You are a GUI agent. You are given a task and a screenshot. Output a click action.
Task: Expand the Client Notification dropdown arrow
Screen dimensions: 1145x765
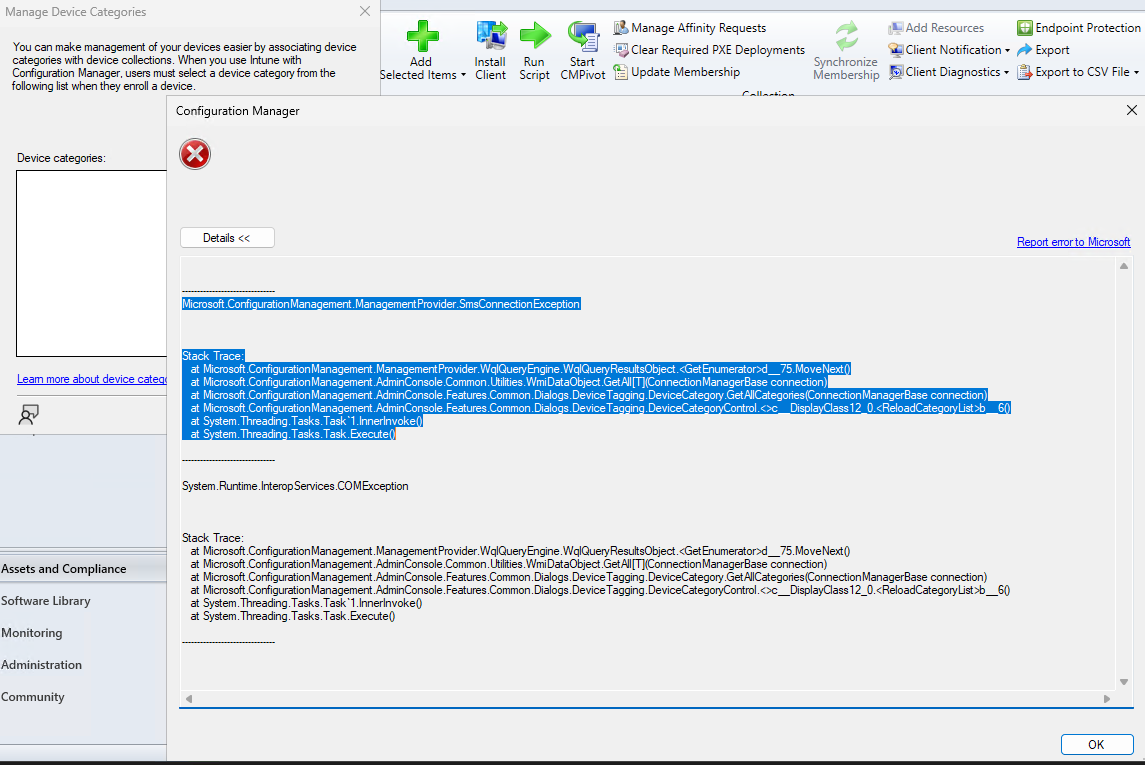[1007, 50]
